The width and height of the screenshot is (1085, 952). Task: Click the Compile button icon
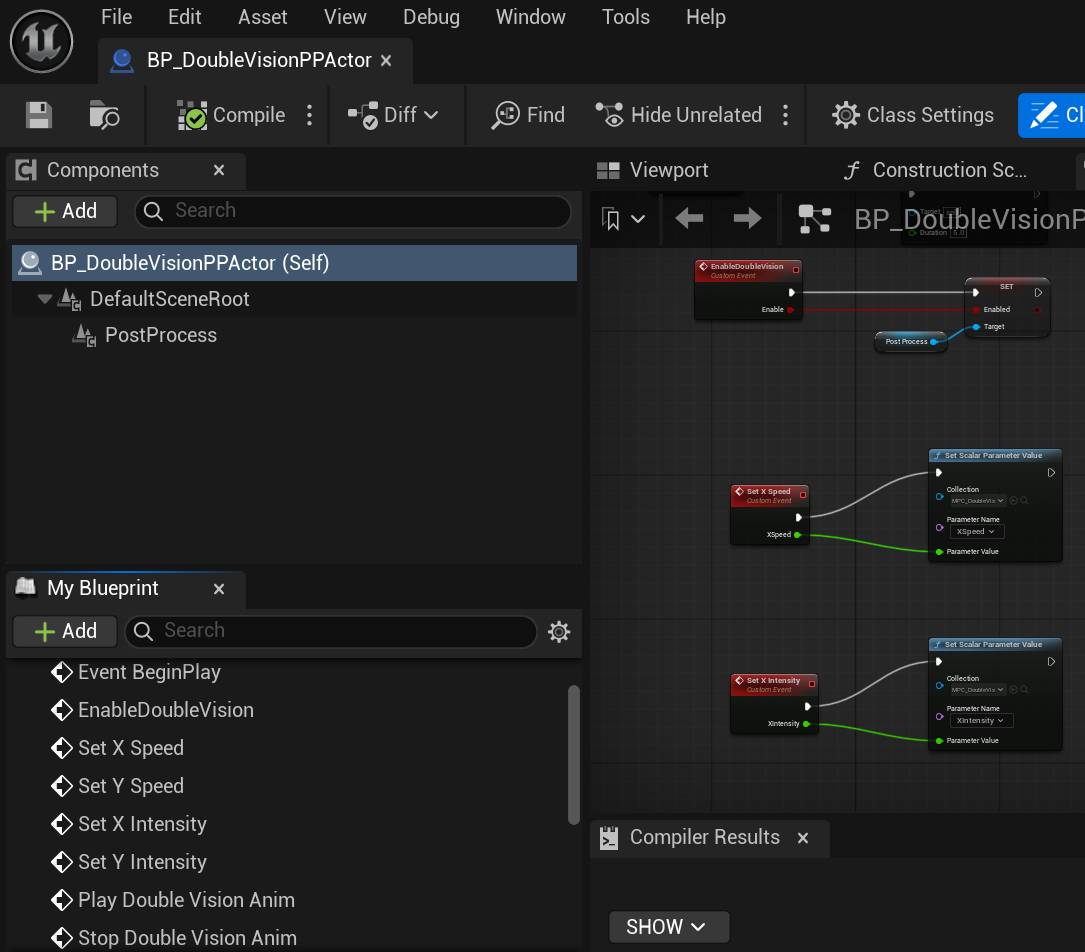tap(190, 115)
